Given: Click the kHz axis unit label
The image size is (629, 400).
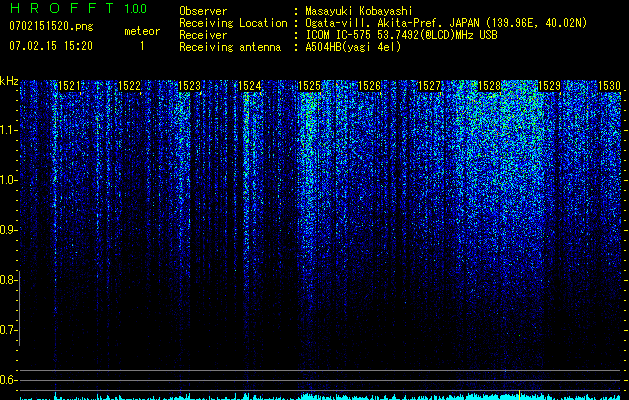Looking at the screenshot, I should [x=9, y=81].
